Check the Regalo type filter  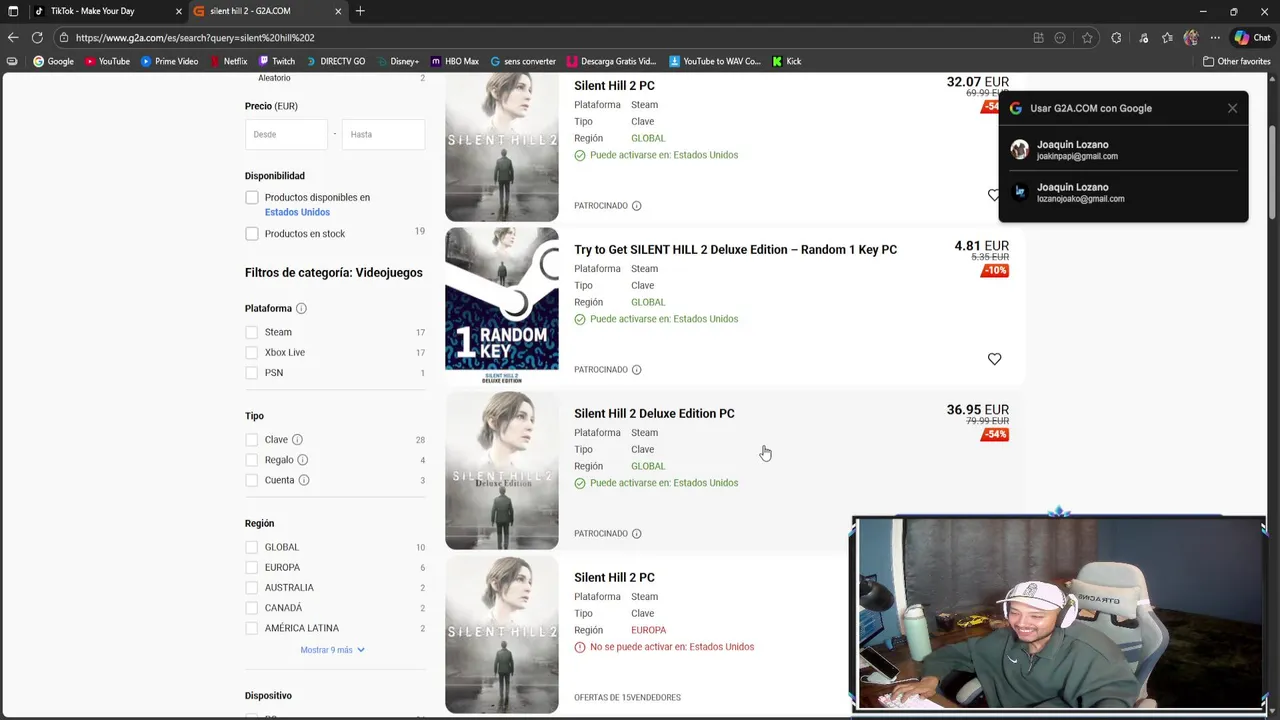click(252, 460)
